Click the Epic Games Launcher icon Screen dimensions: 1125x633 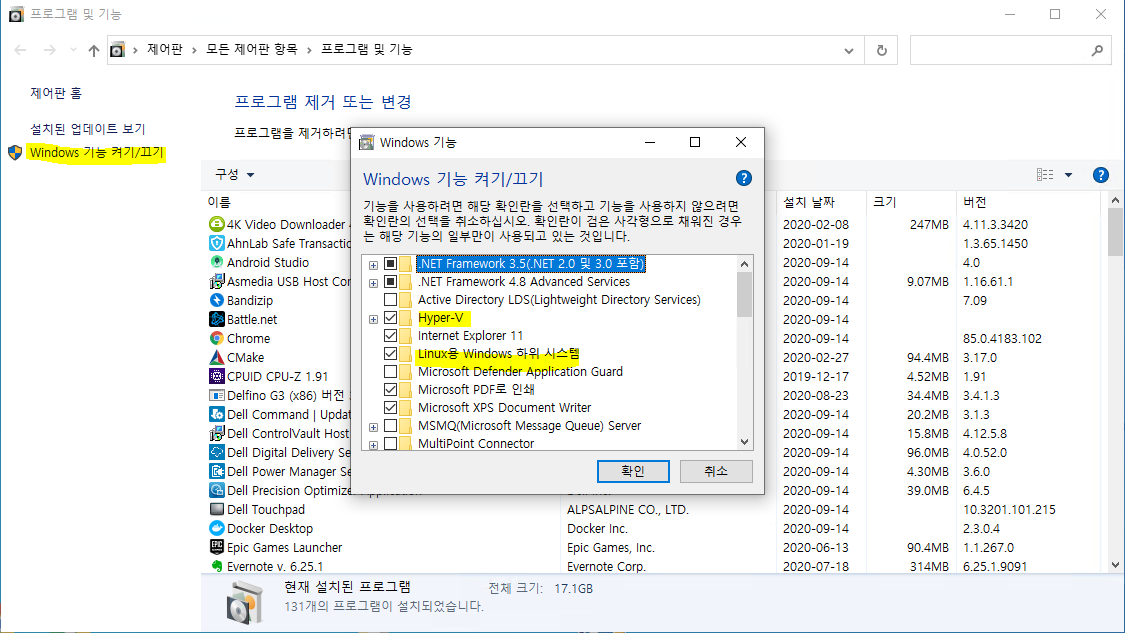pyautogui.click(x=217, y=547)
